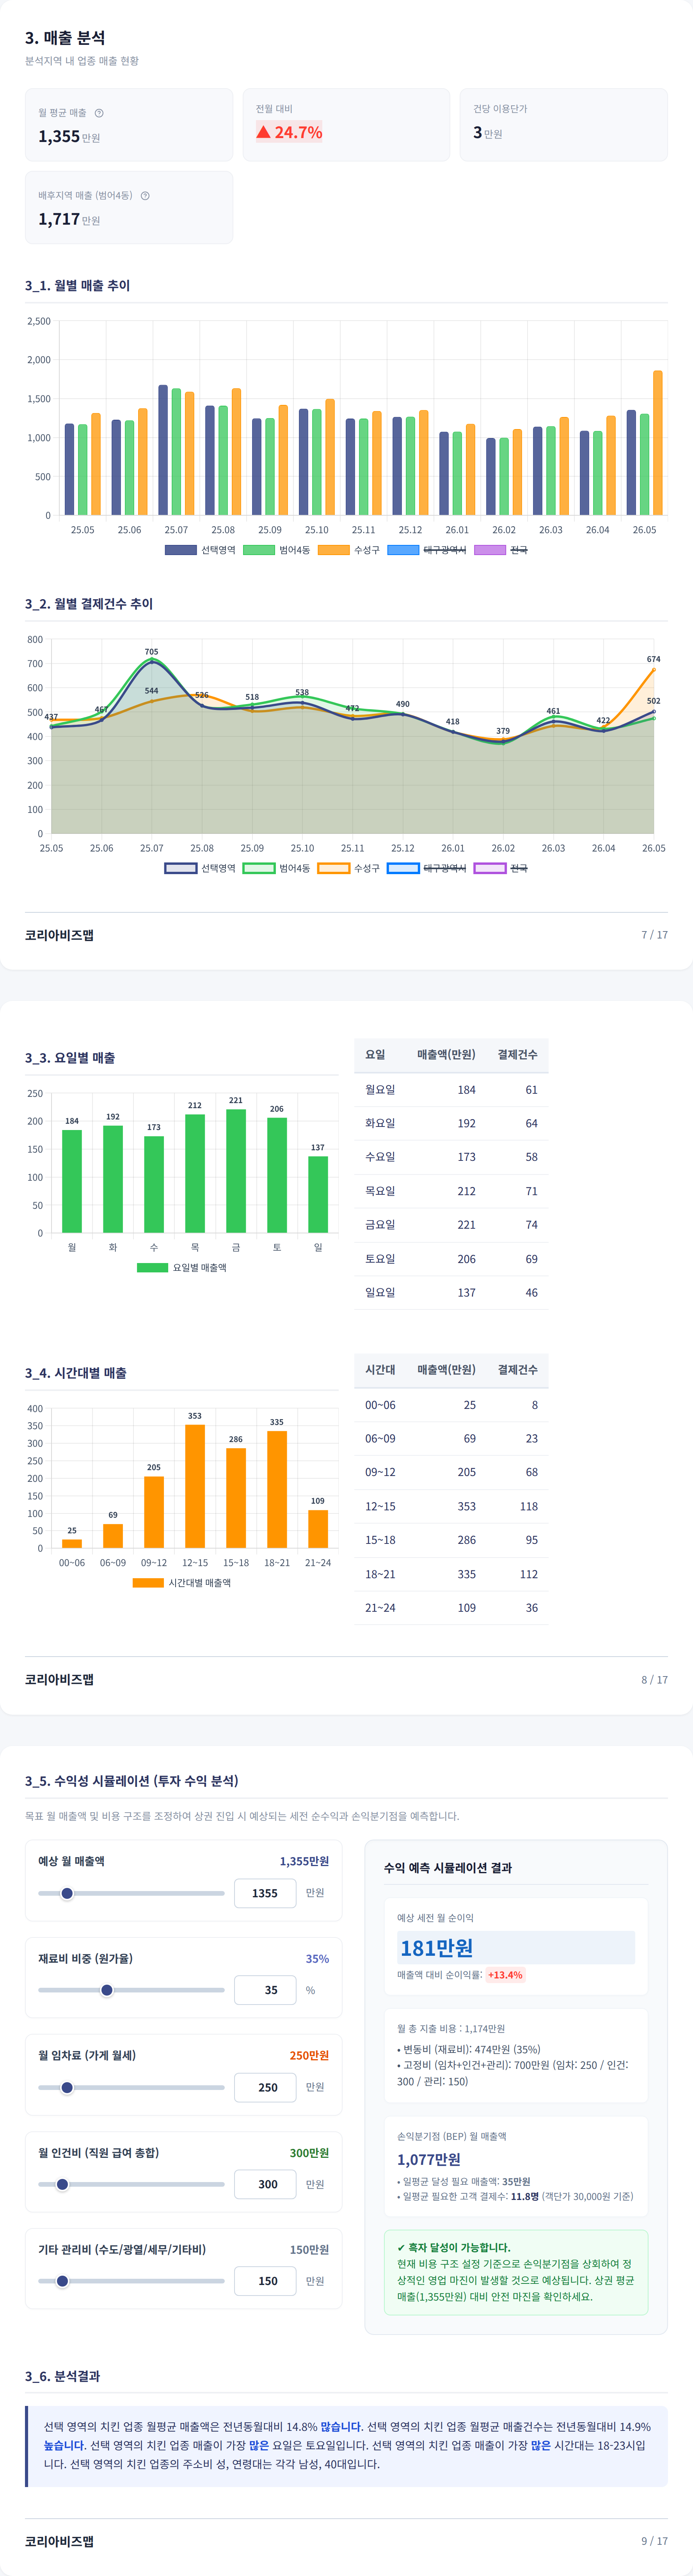Click the 토요일 row in the 요일 table
693x2576 pixels.
(x=451, y=1259)
